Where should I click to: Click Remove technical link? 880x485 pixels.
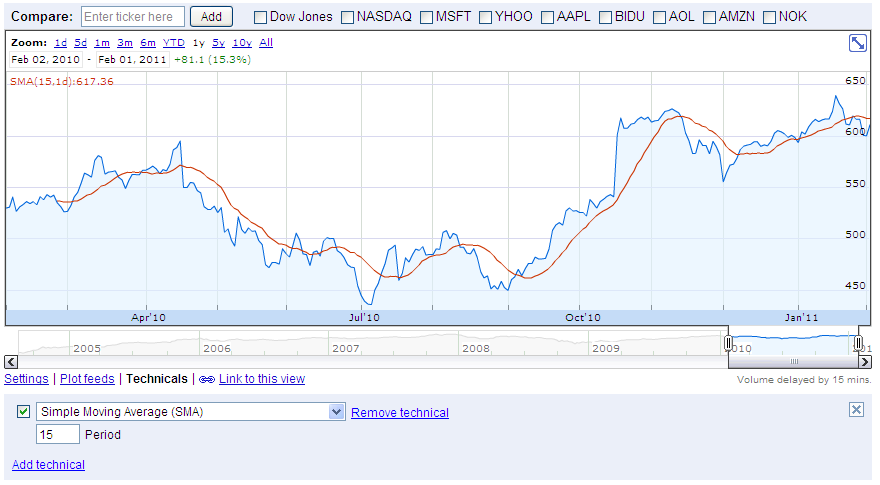click(400, 413)
